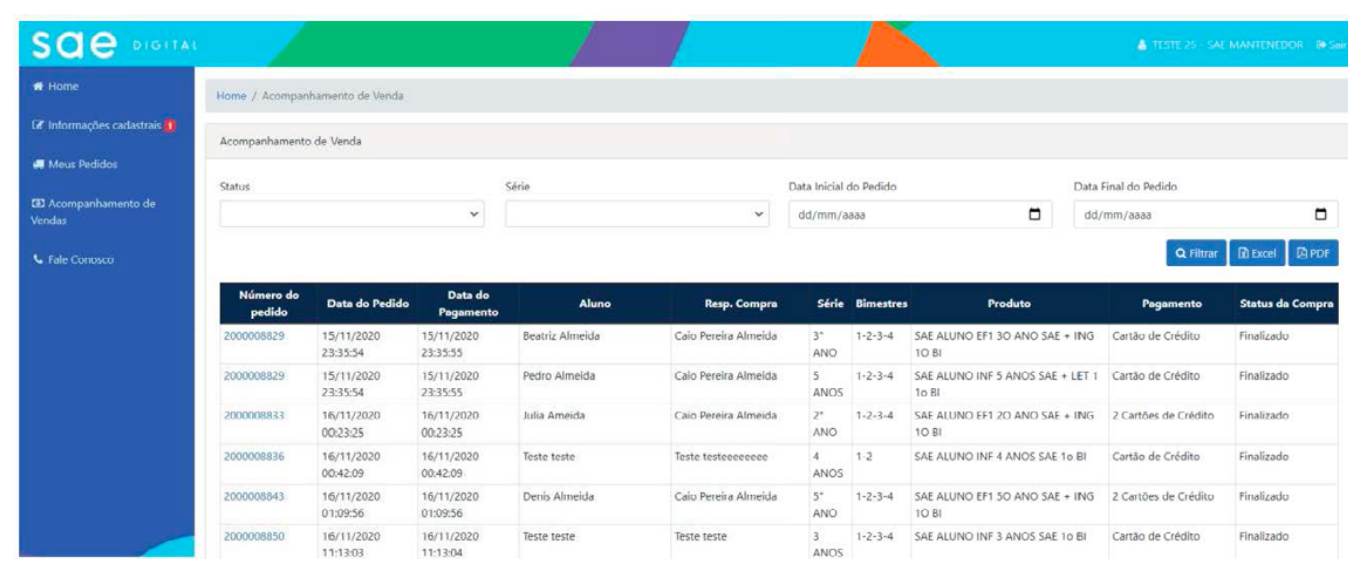Open the Status dropdown
The width and height of the screenshot is (1348, 562).
pyautogui.click(x=352, y=214)
